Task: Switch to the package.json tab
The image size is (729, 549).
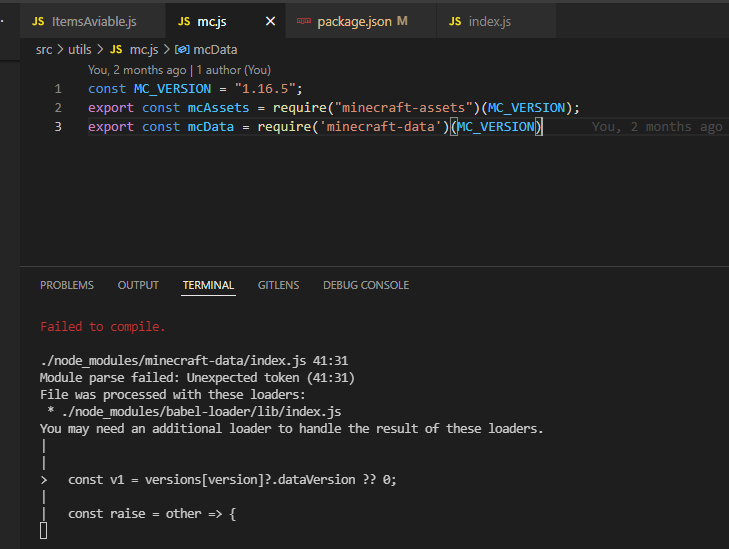Action: click(x=361, y=21)
